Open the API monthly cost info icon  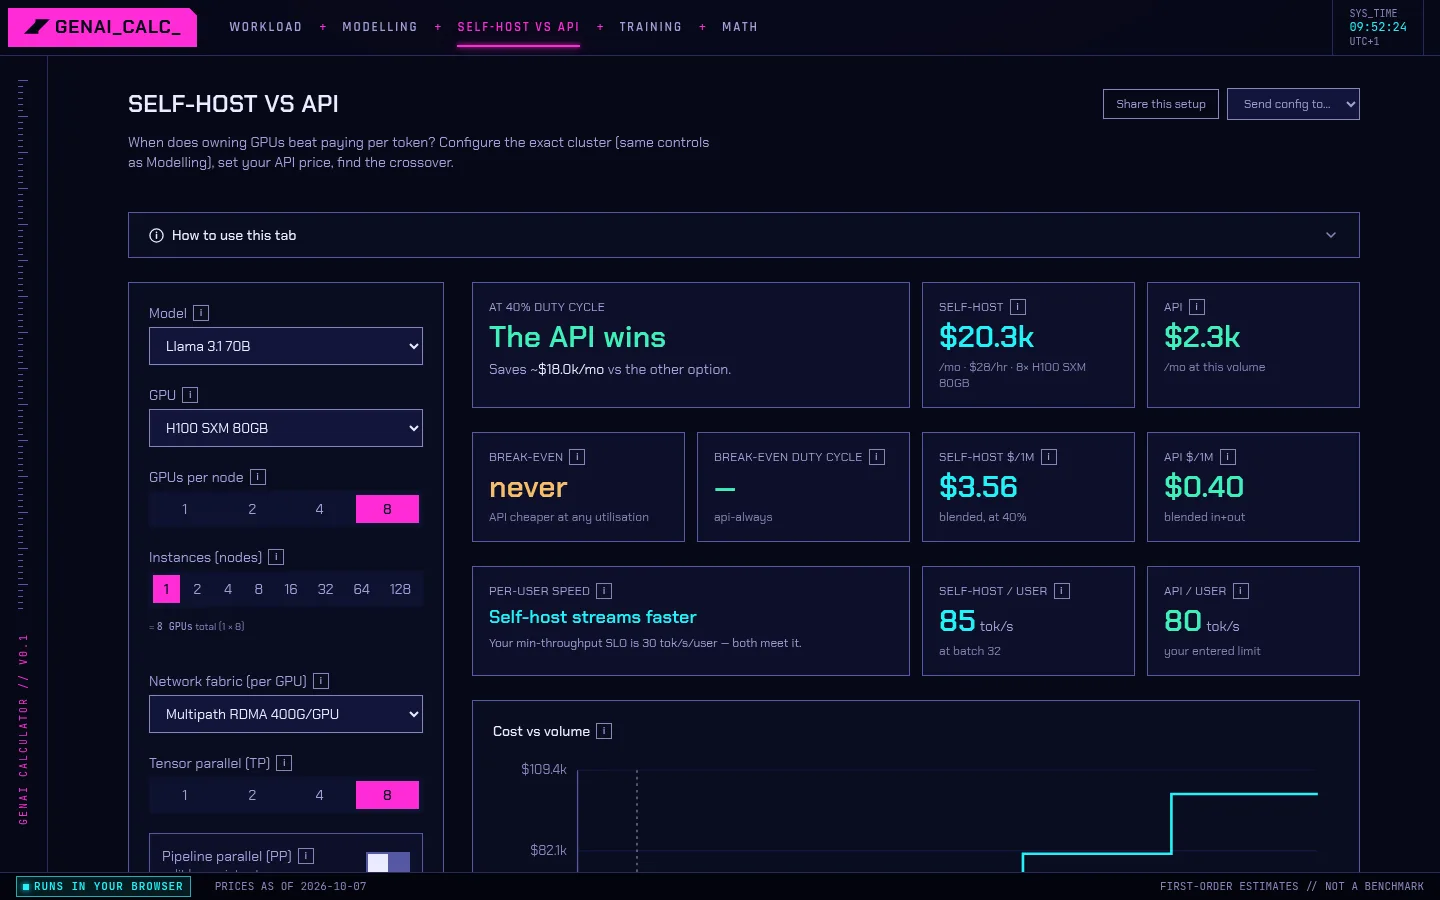pos(1197,307)
